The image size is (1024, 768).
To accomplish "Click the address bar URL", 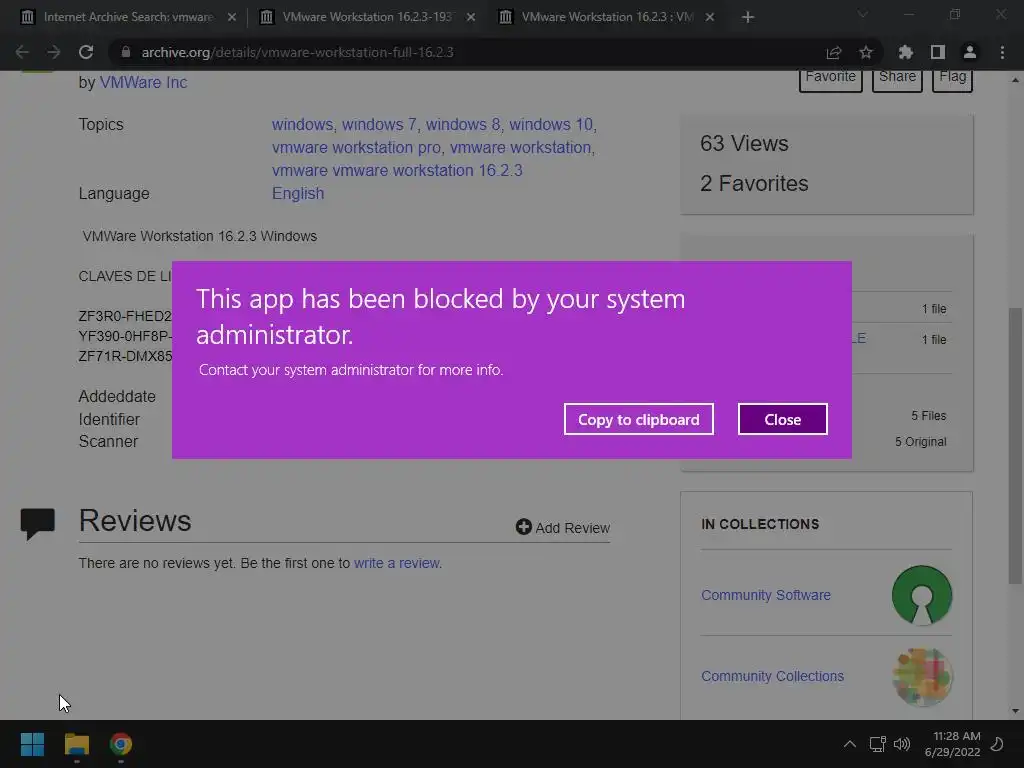I will (x=297, y=52).
